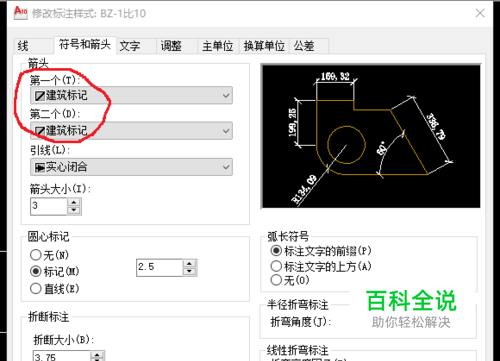Decrease center mark size with down spinner
Image resolution: width=500 pixels, height=361 pixels.
coord(190,272)
